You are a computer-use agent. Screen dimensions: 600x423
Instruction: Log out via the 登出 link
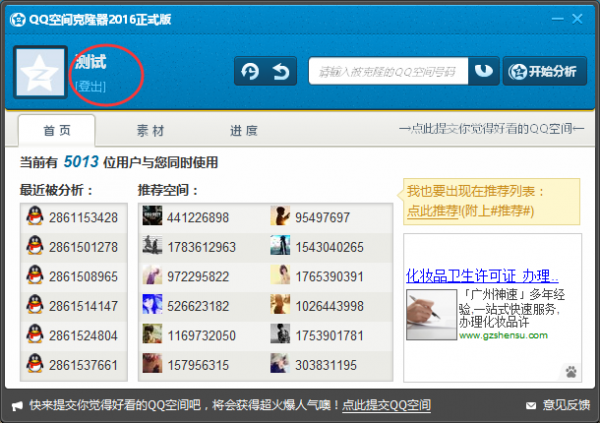[x=90, y=87]
